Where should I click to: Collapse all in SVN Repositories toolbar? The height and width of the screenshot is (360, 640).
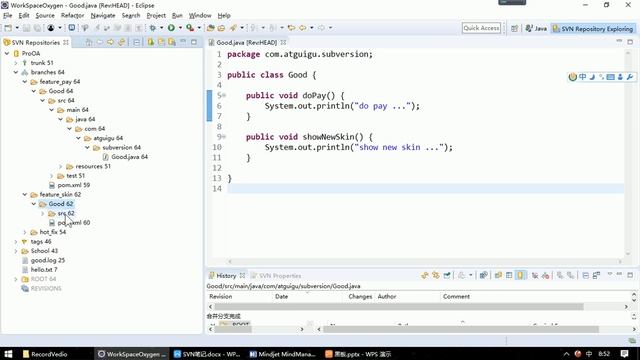pyautogui.click(x=136, y=42)
